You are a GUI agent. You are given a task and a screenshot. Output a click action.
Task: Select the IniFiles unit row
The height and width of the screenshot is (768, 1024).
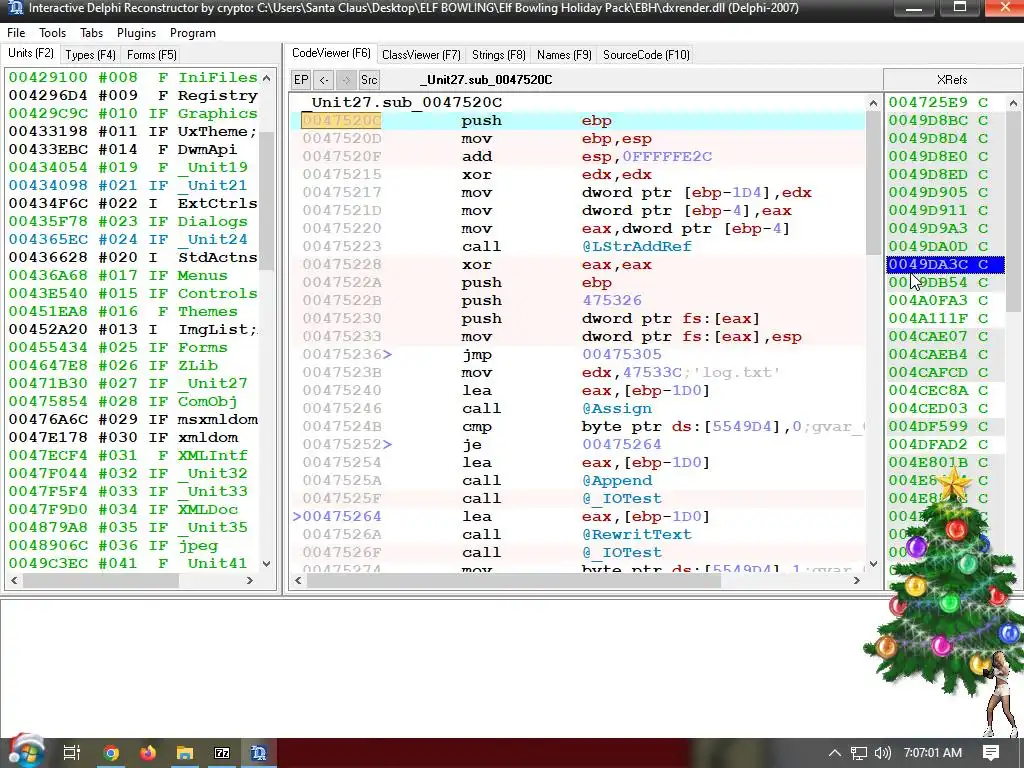[133, 77]
